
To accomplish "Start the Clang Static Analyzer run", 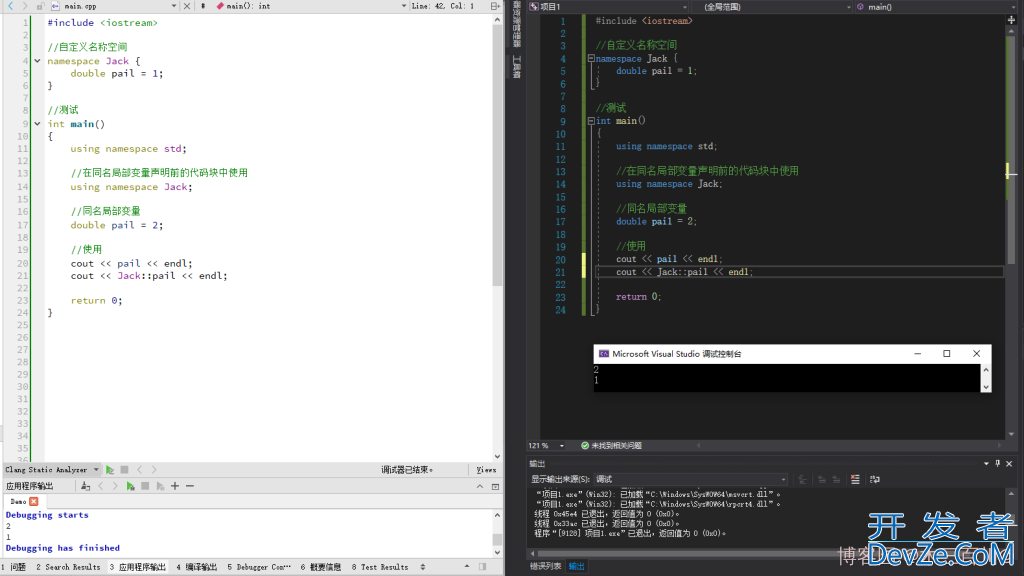I will point(110,470).
